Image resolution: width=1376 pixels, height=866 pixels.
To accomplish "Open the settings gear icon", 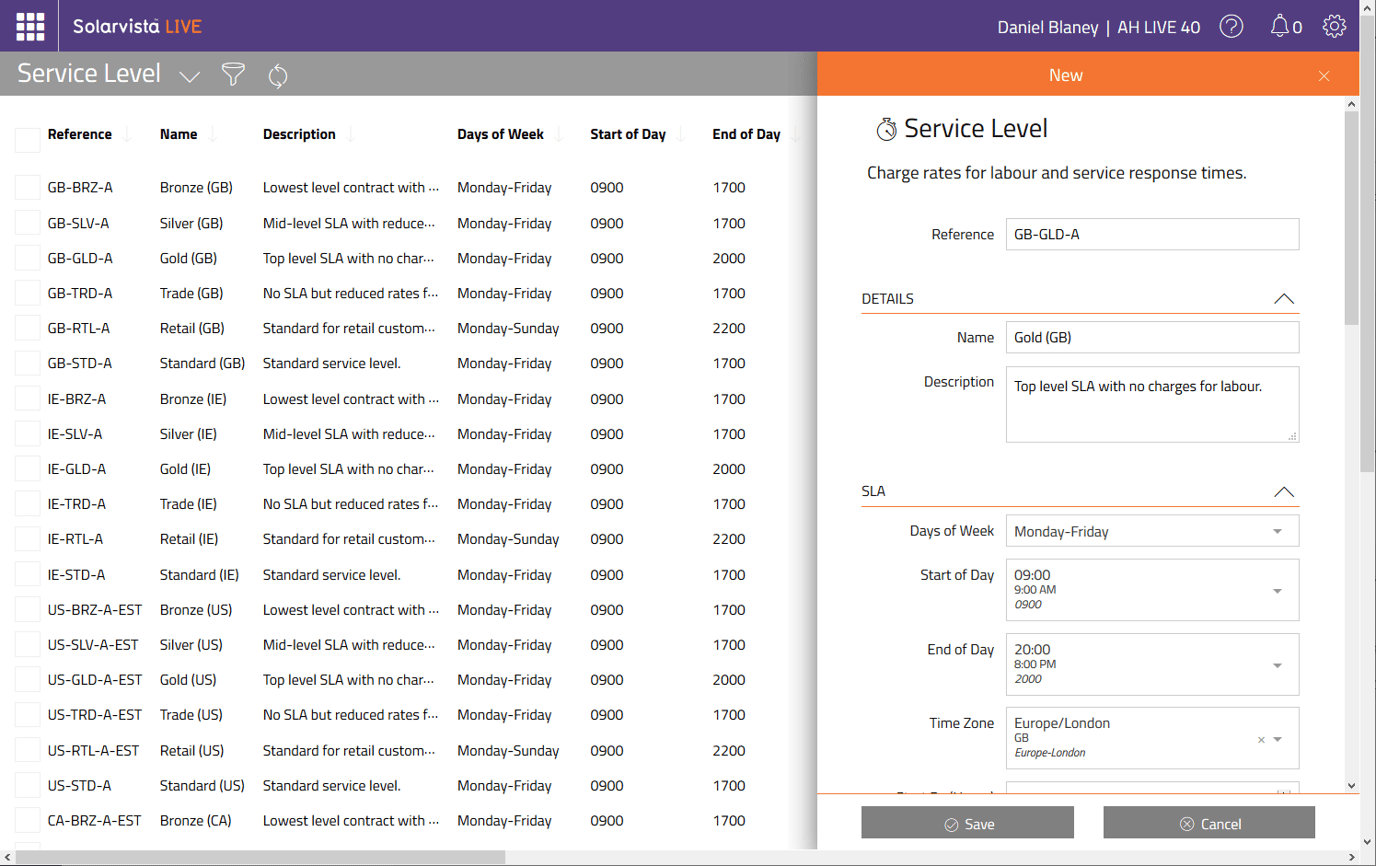I will pyautogui.click(x=1334, y=27).
